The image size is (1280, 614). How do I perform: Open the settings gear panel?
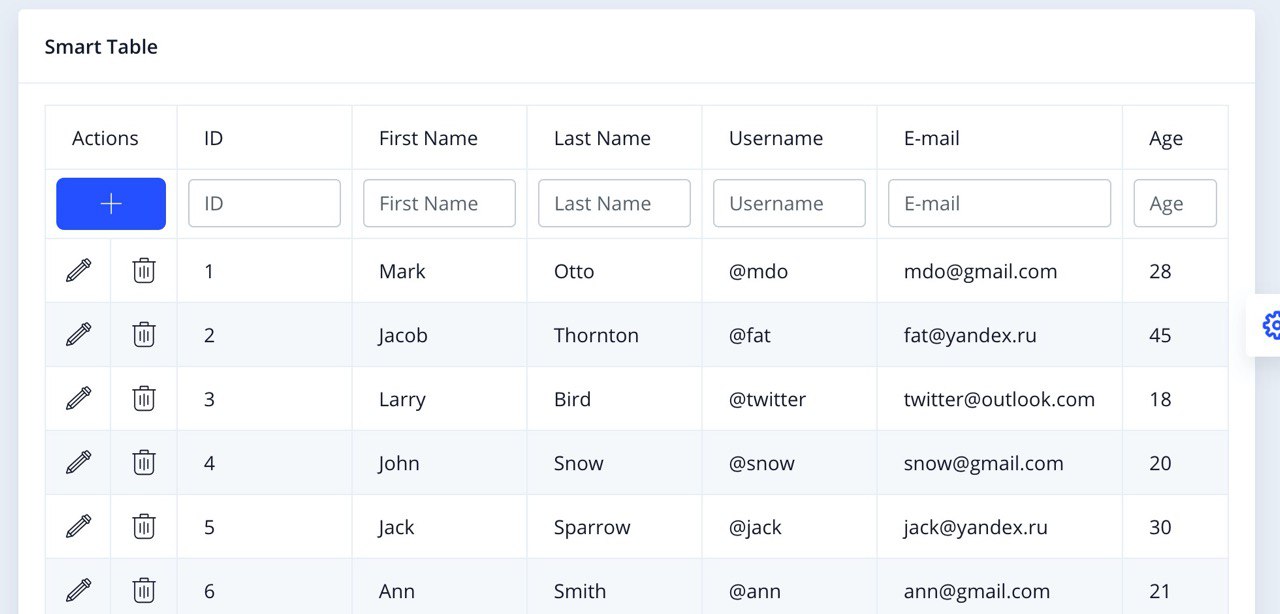pos(1270,325)
